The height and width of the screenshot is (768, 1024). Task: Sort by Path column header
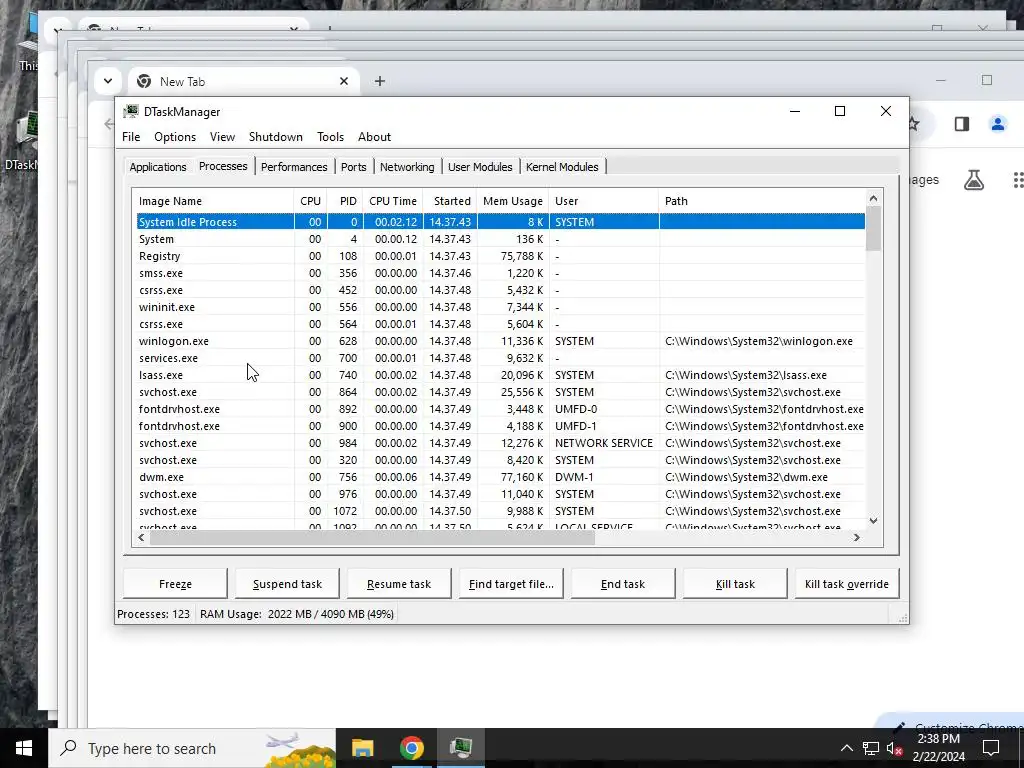point(761,201)
